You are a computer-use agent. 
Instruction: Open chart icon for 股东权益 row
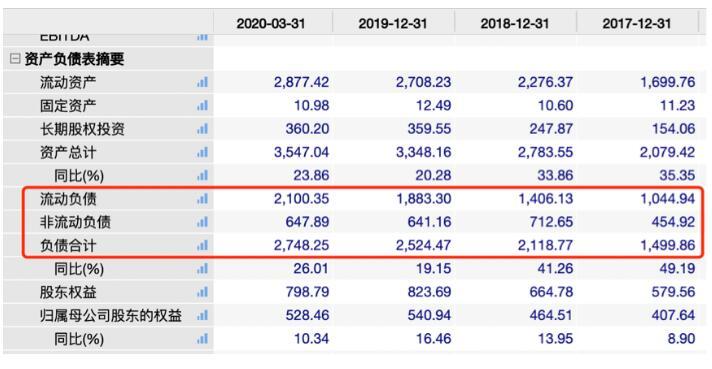pyautogui.click(x=203, y=292)
